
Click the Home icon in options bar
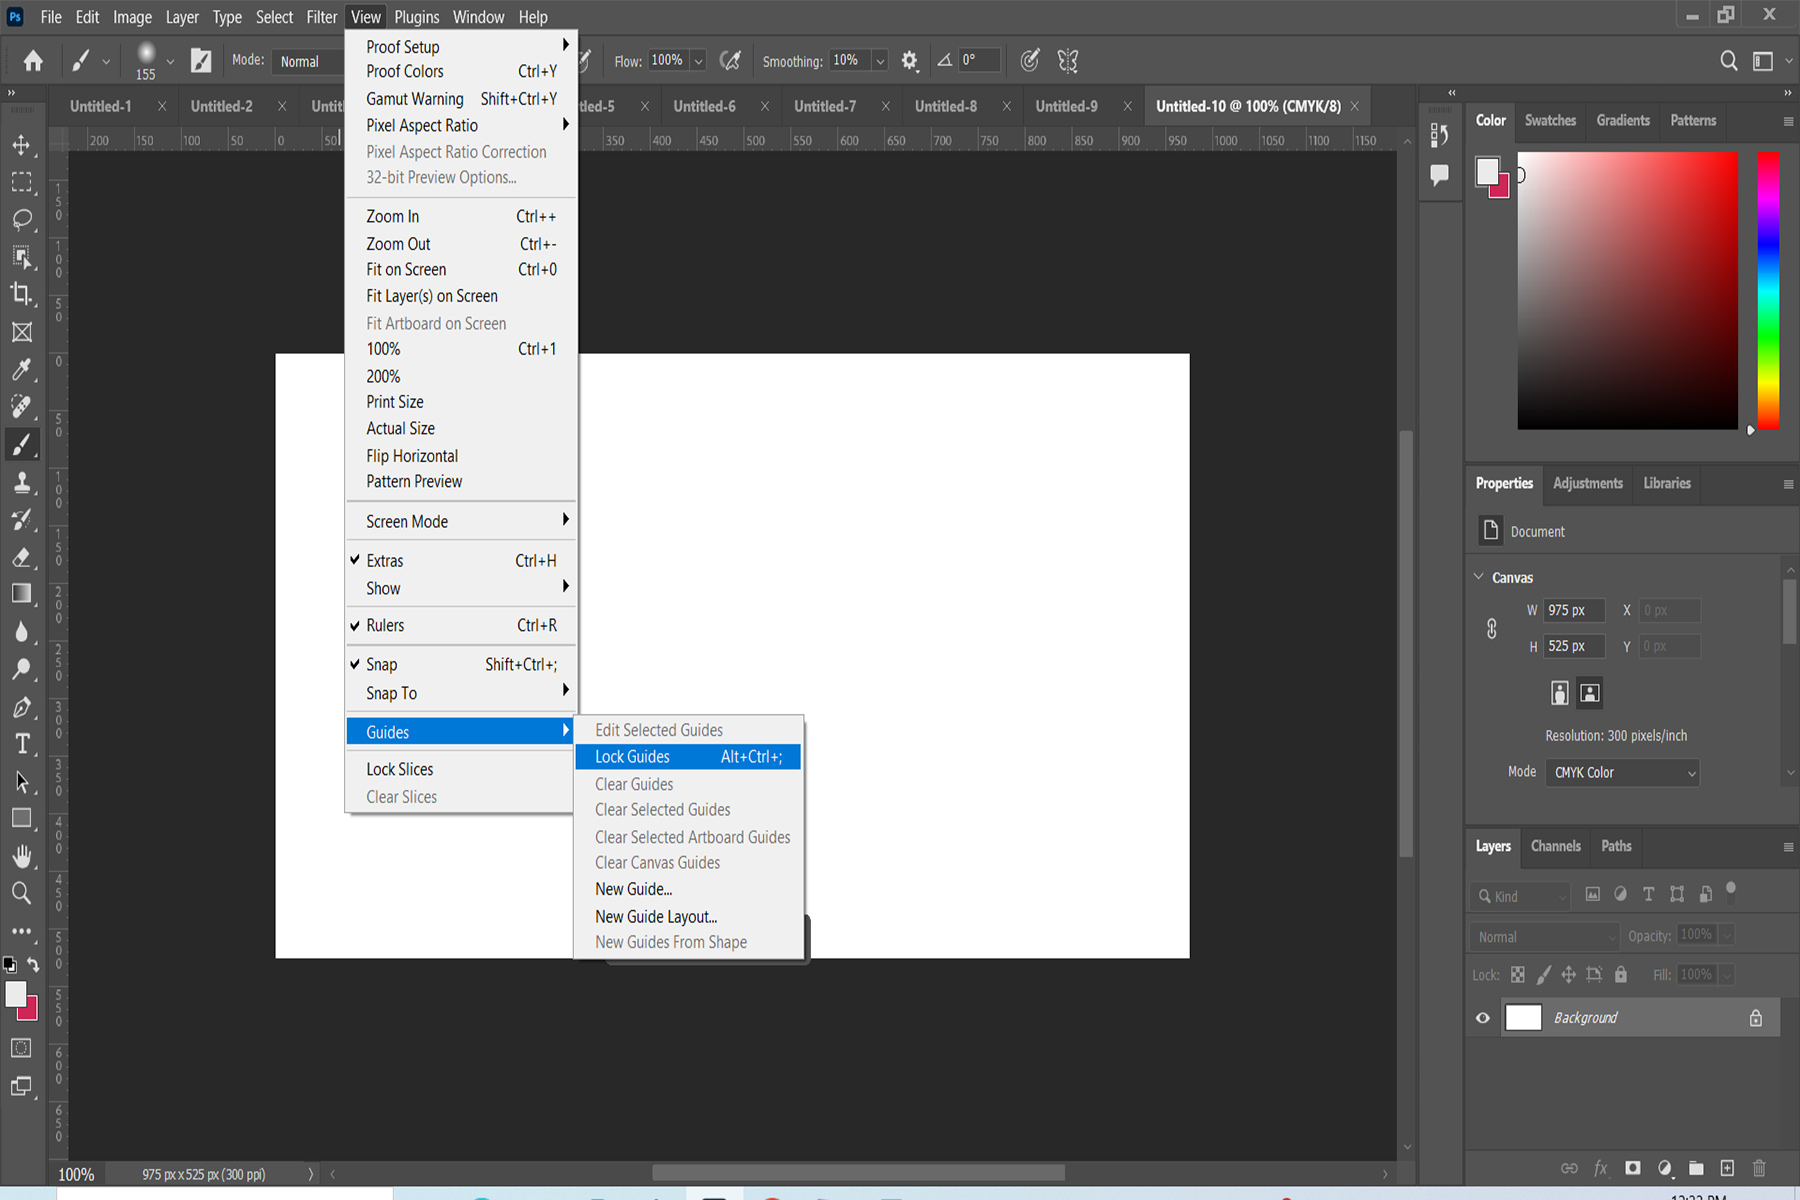pos(33,61)
